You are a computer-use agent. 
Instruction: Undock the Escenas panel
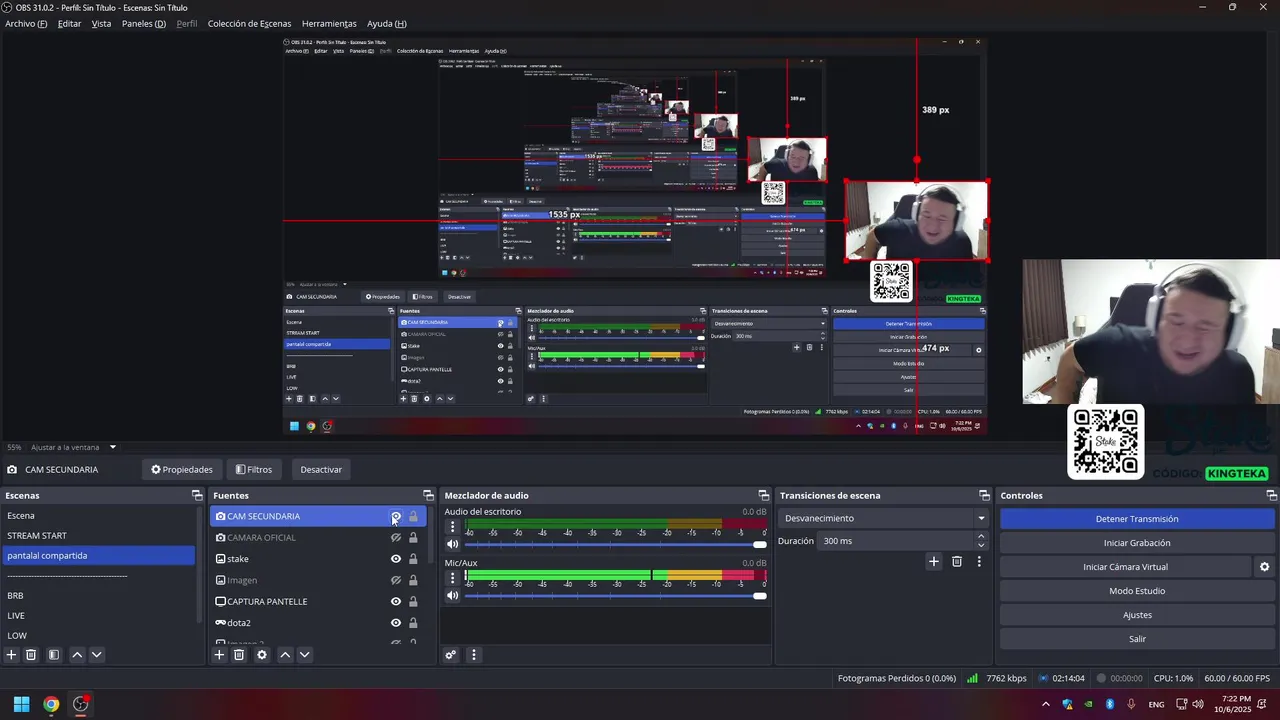tap(197, 496)
